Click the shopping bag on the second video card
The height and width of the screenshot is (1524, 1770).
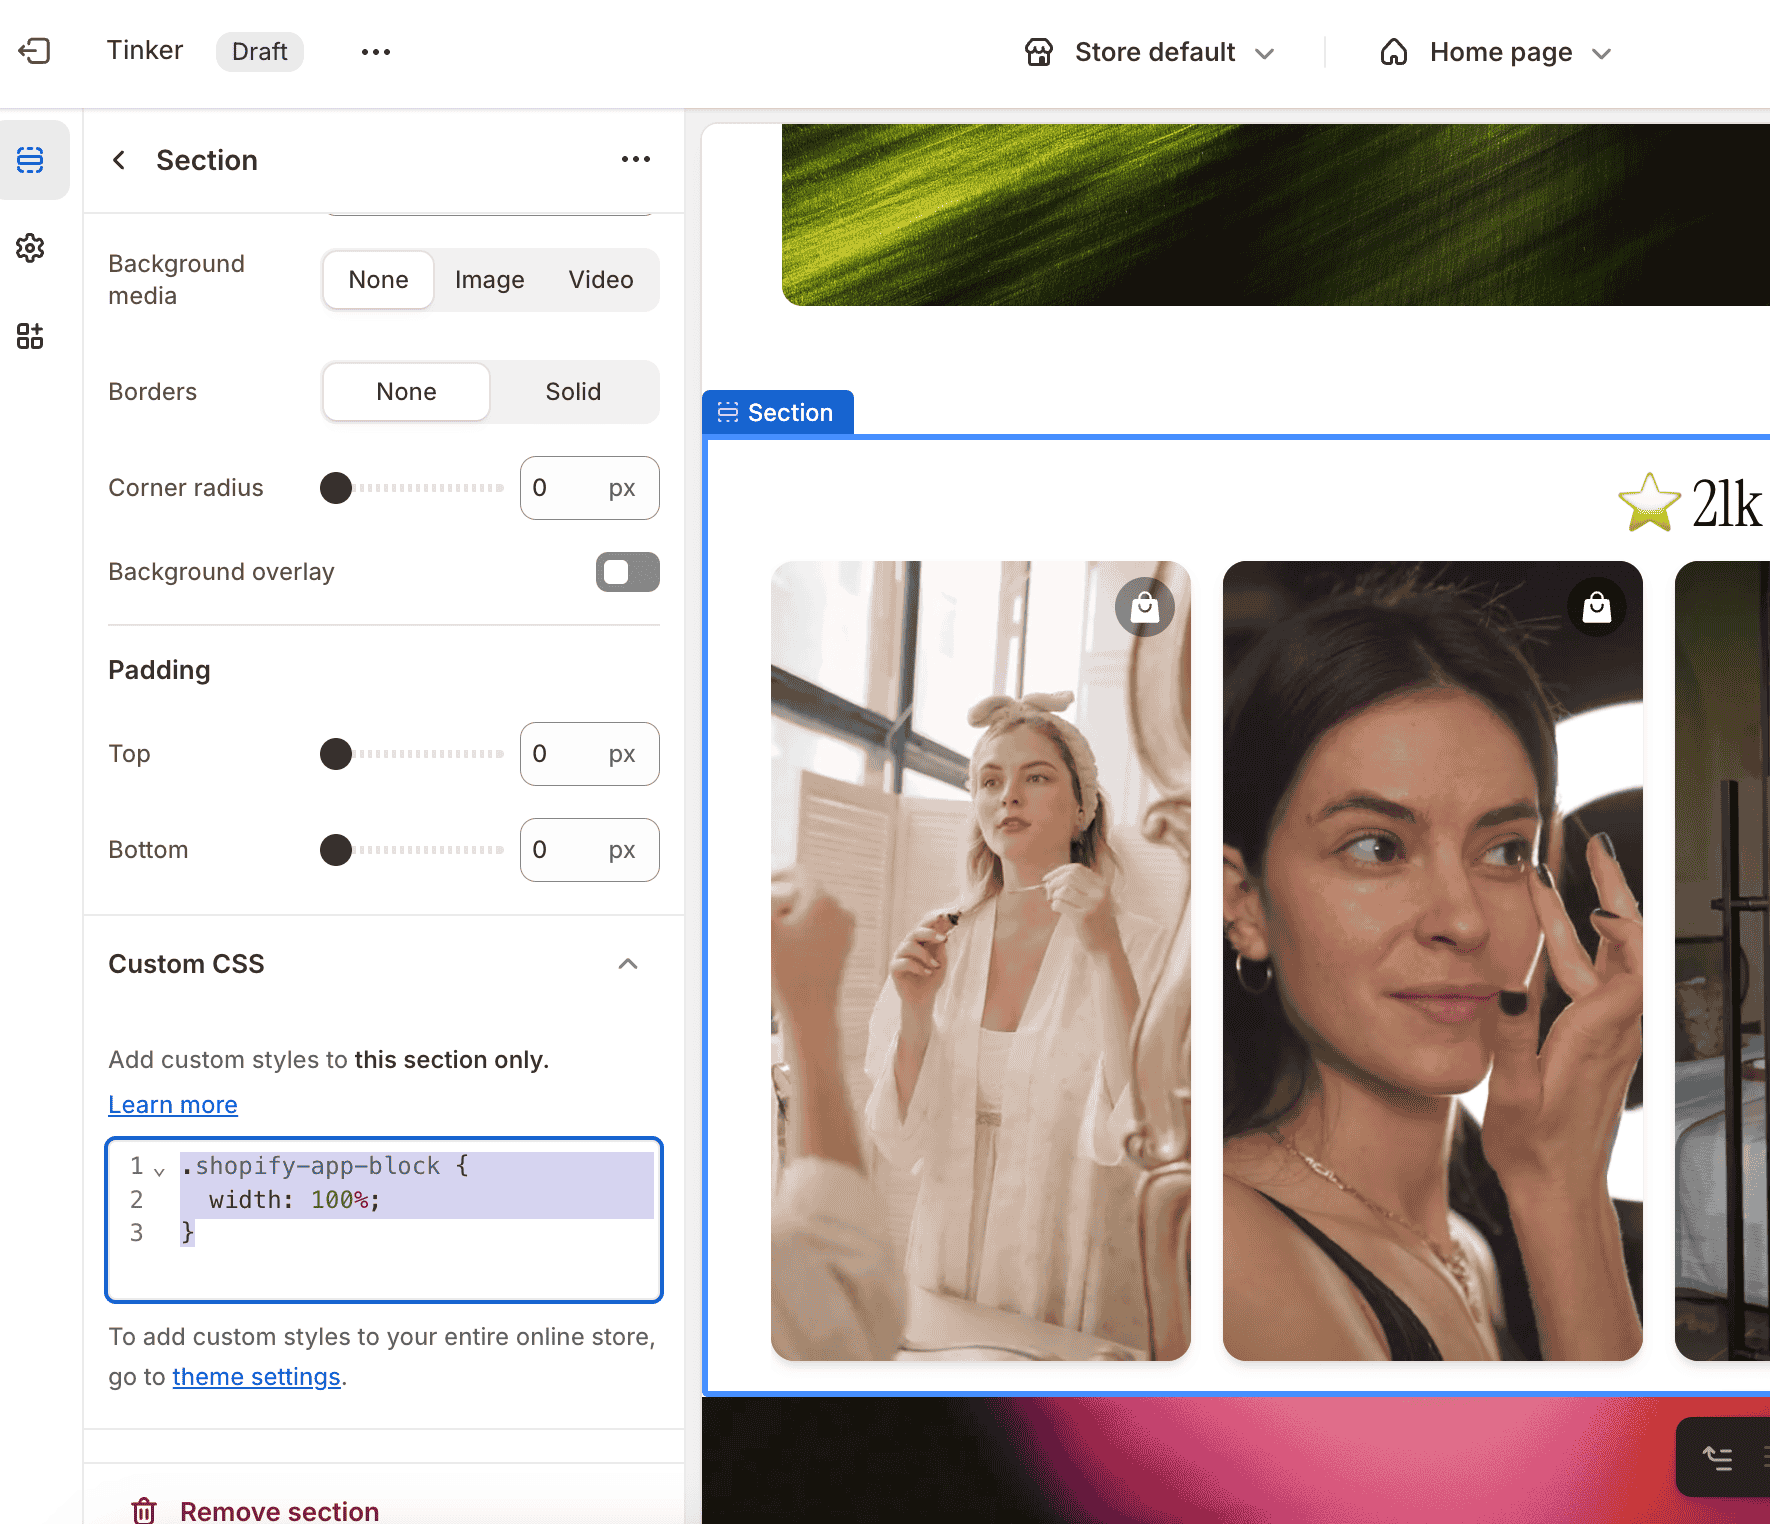pos(1595,606)
